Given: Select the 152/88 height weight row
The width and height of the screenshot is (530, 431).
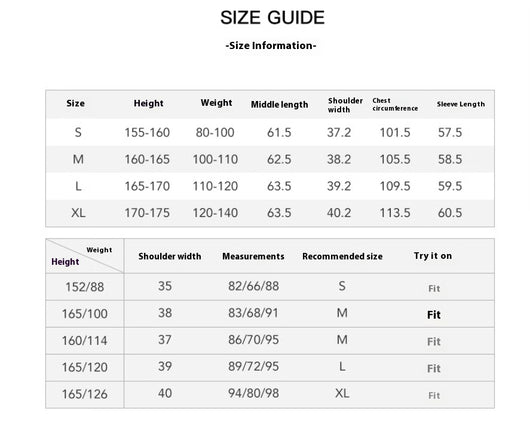Looking at the screenshot, I should pyautogui.click(x=270, y=287).
